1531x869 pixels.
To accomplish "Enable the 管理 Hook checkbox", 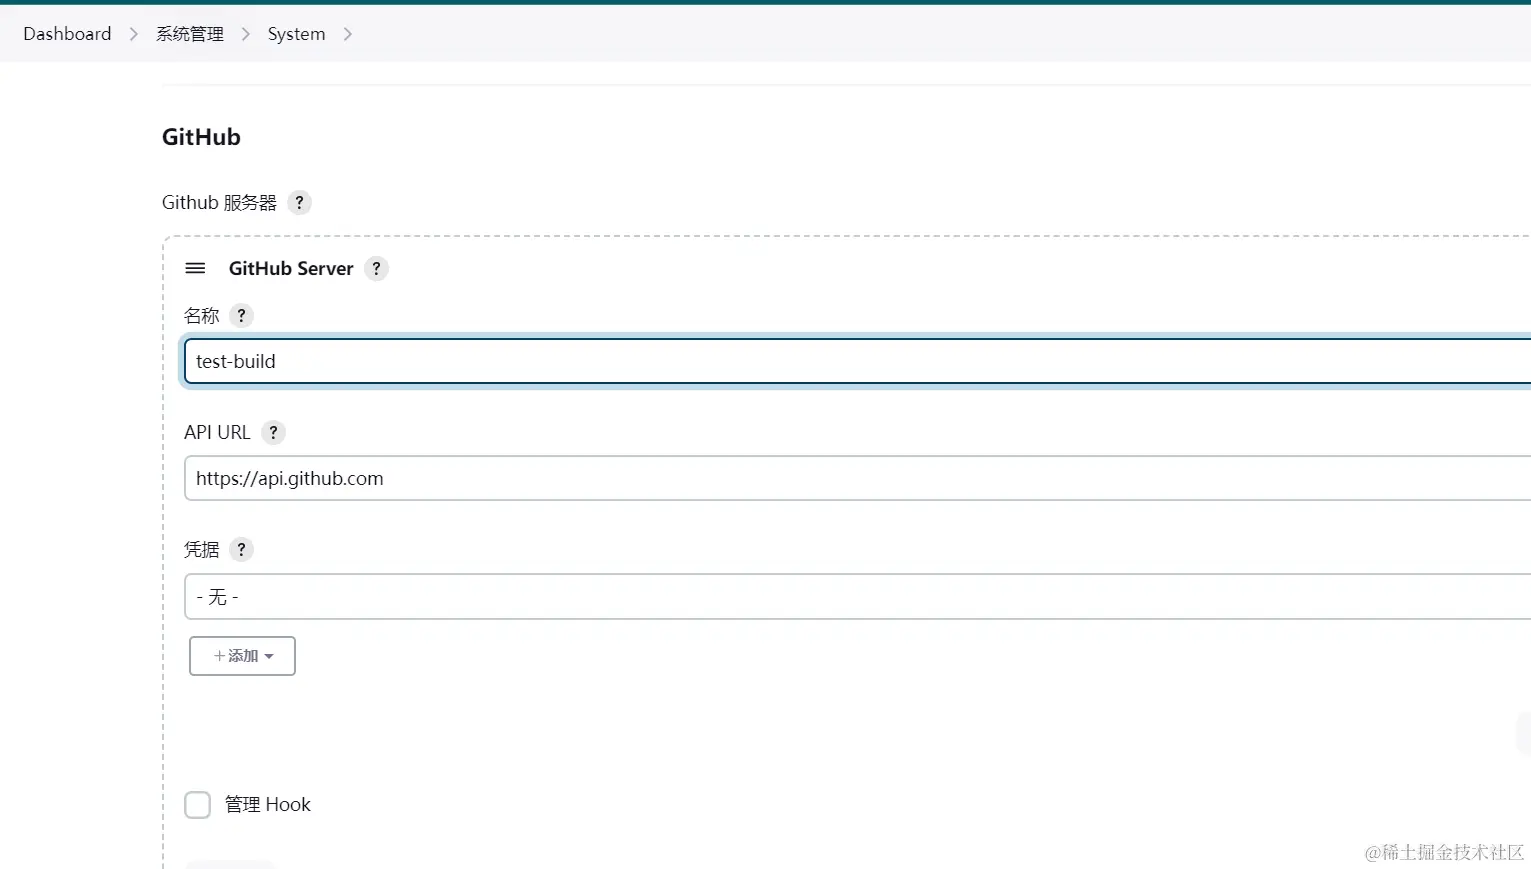I will tap(198, 805).
